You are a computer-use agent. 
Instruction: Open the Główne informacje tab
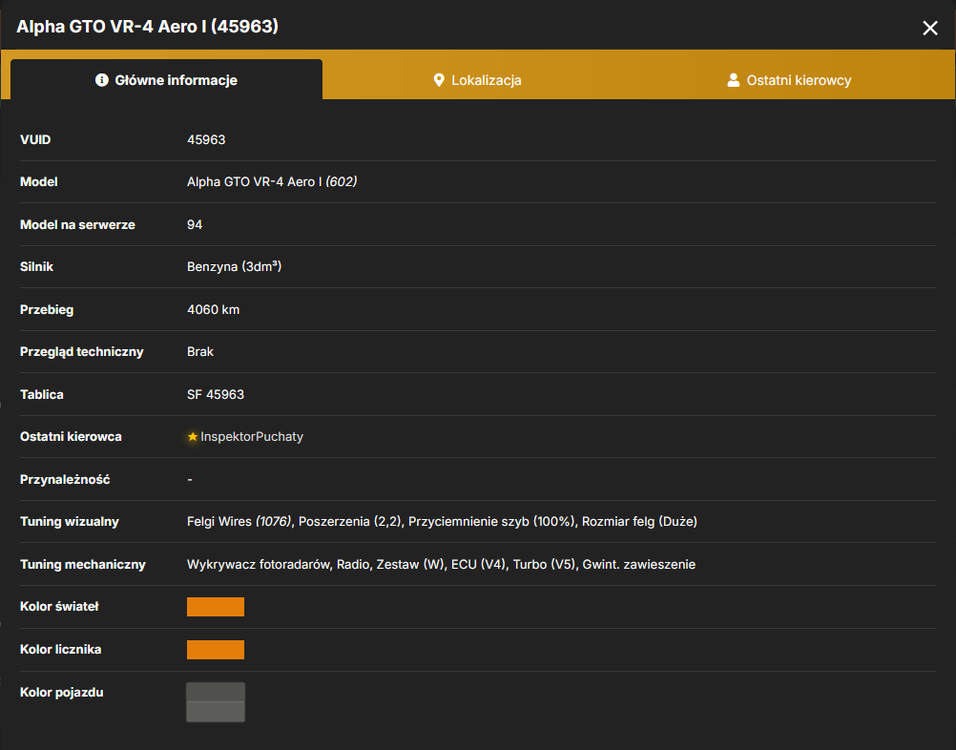166,80
